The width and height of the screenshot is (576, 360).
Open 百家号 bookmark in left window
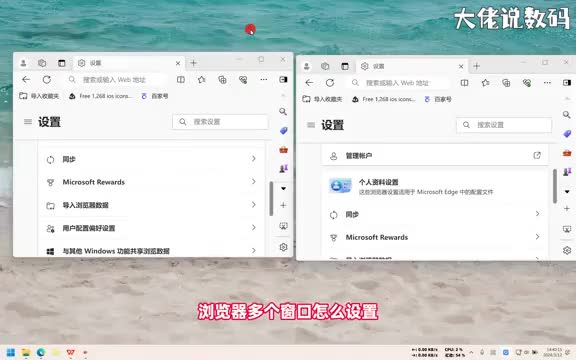click(155, 96)
